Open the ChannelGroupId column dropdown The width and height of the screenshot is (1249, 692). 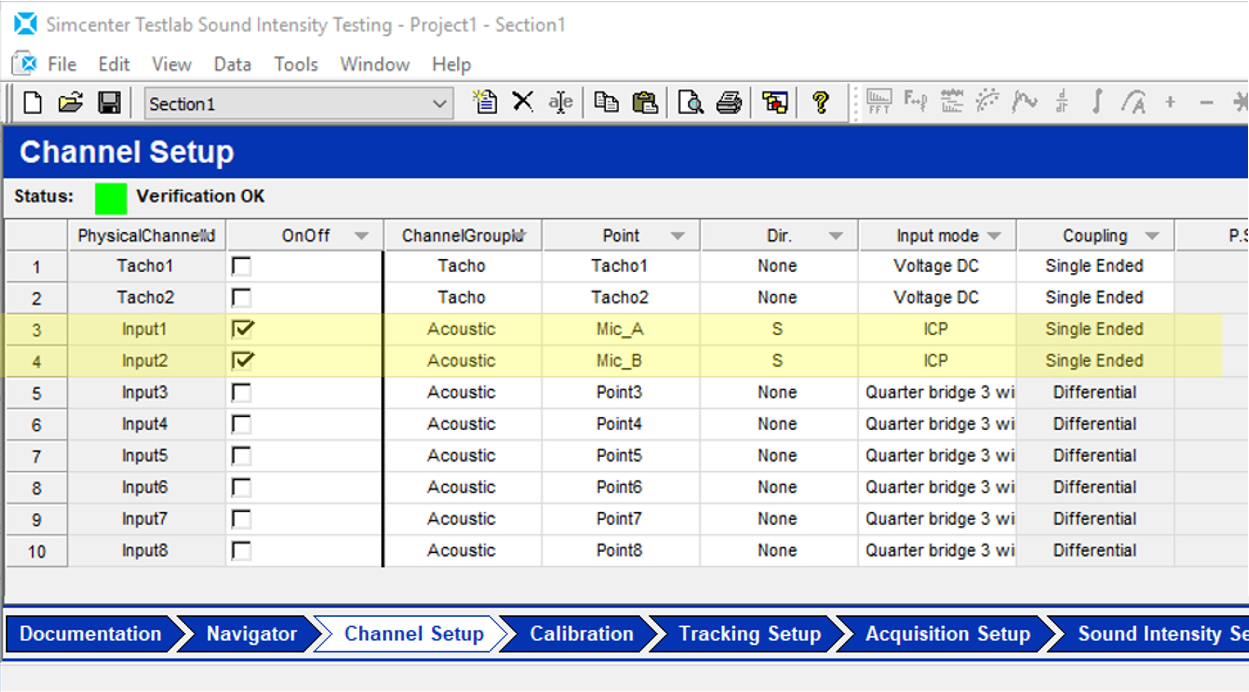point(518,236)
